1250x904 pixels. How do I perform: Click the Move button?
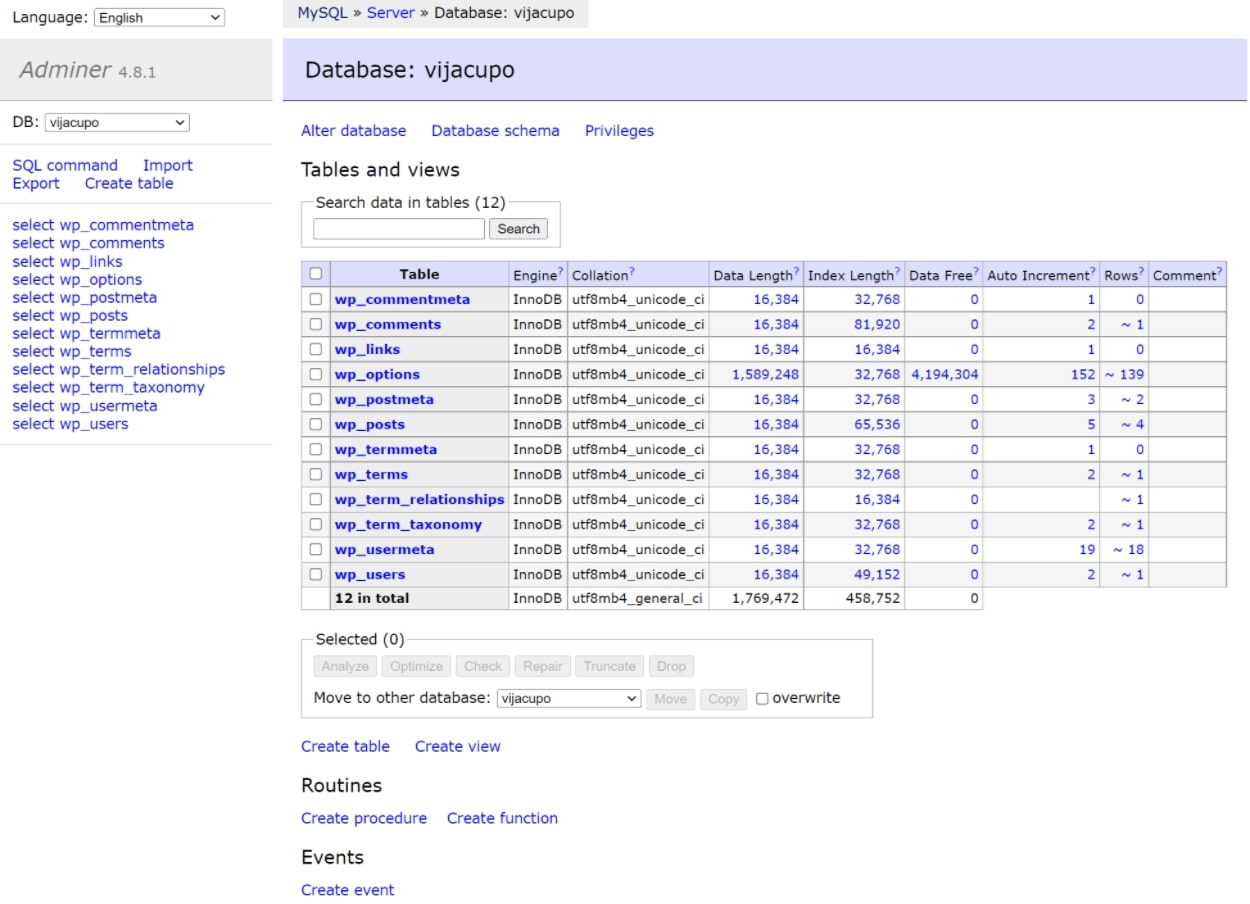pos(670,699)
